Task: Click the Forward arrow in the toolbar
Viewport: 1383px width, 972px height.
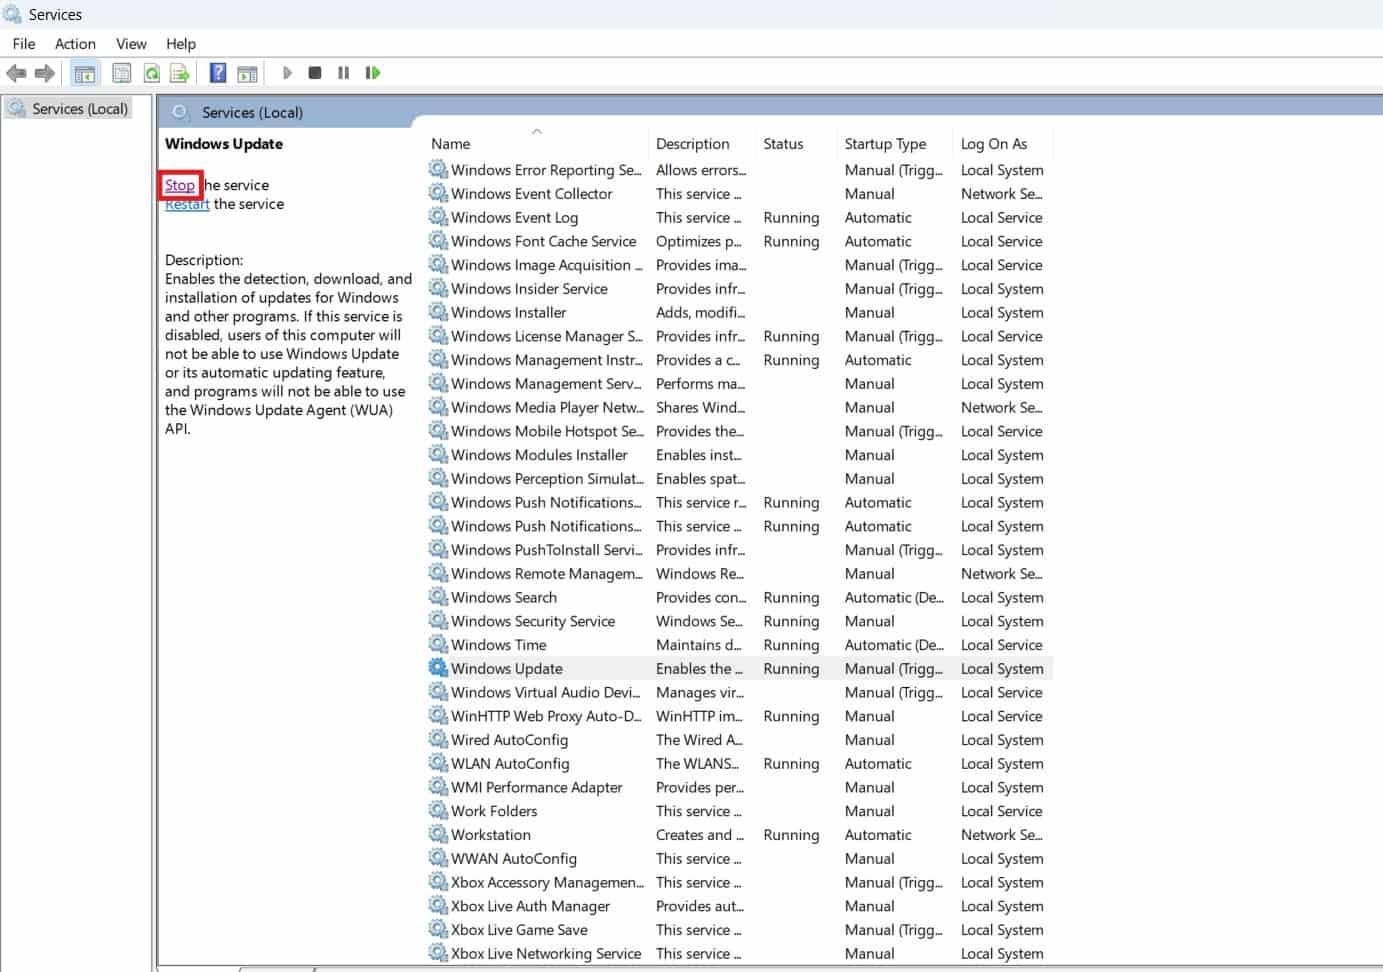Action: click(x=44, y=73)
